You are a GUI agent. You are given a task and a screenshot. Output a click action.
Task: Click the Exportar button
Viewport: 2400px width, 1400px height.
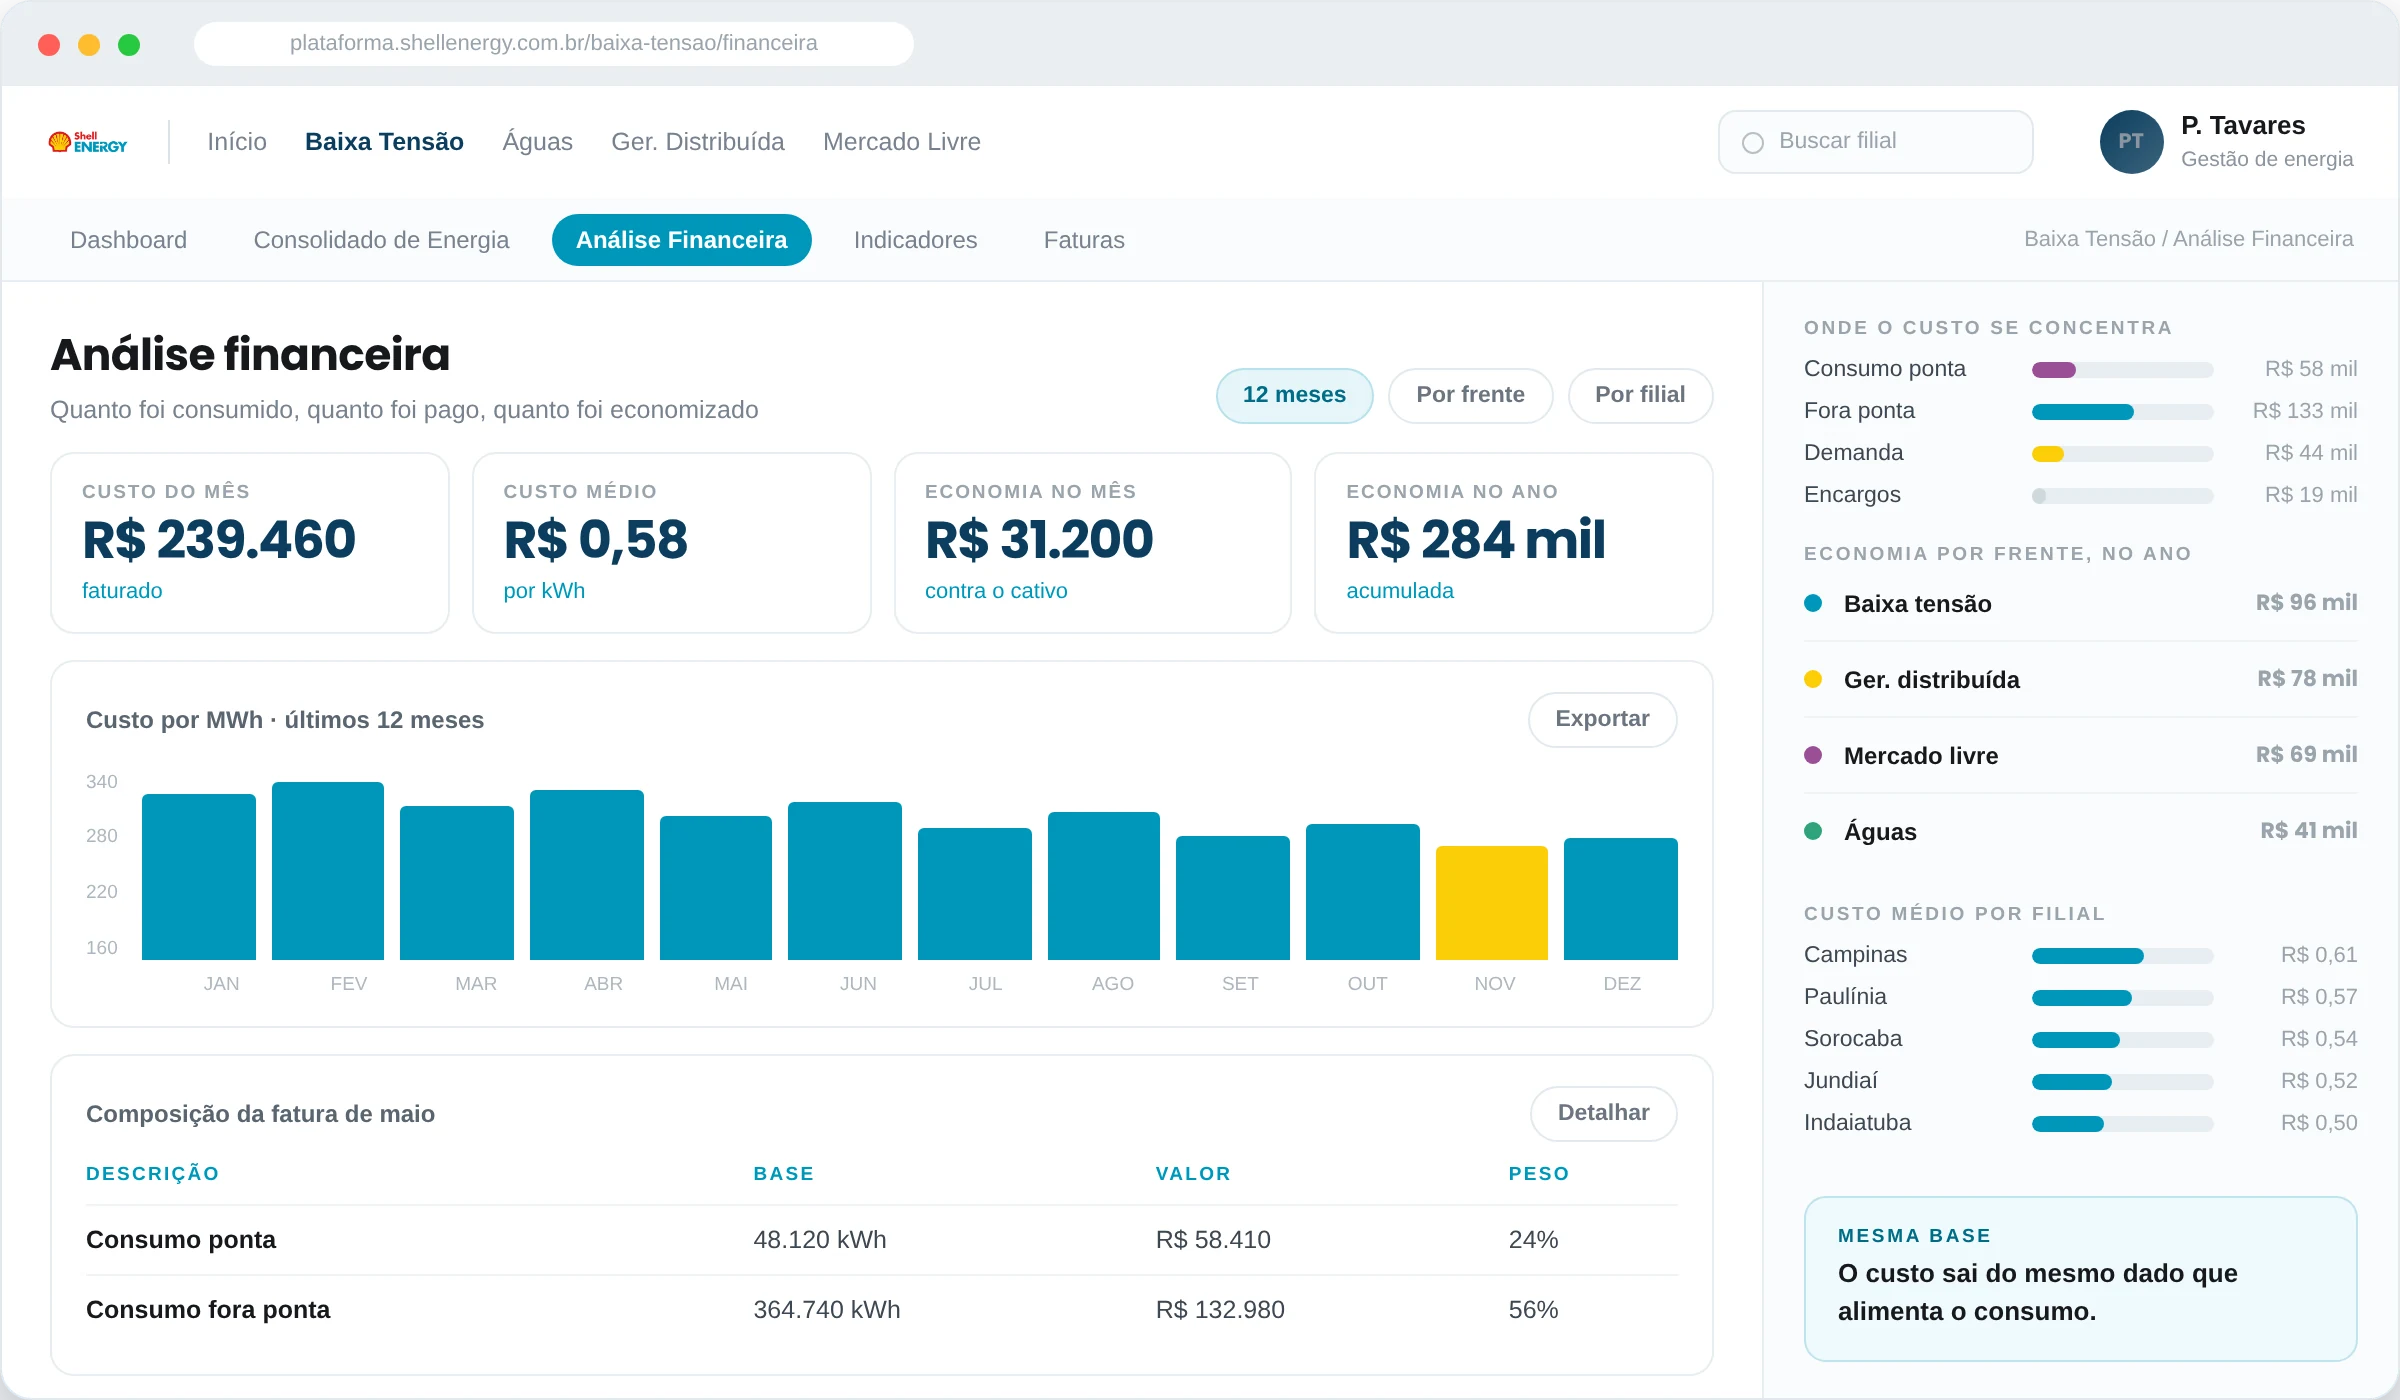[x=1602, y=719]
